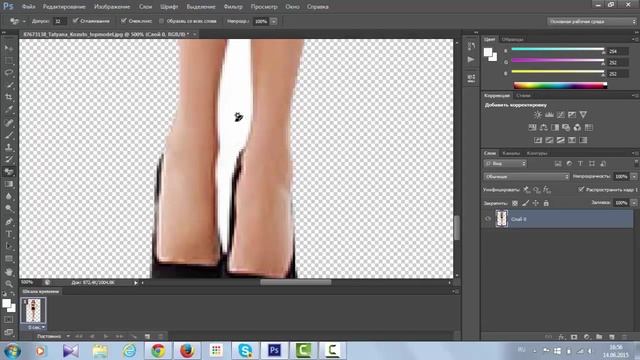Click the foreground color swatch in toolbox

pos(6,304)
